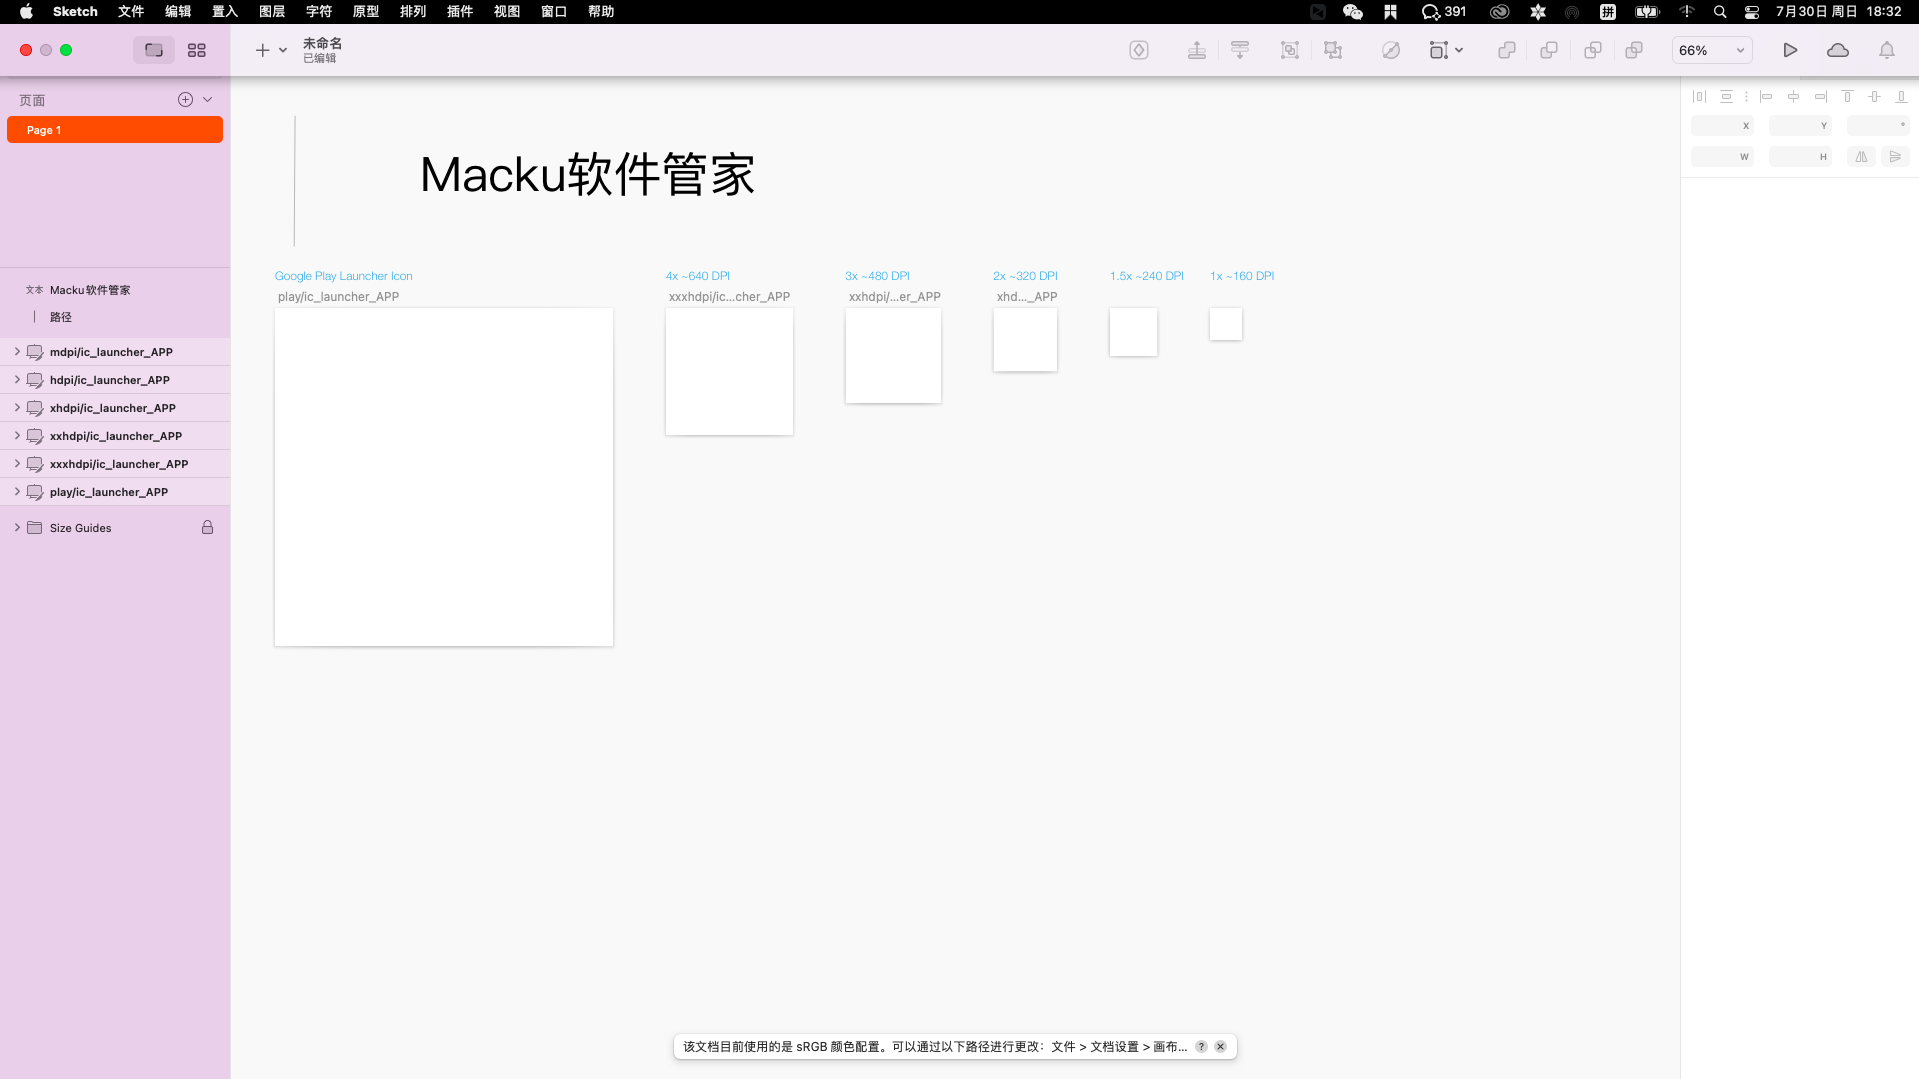Click the W width input field
1919x1079 pixels.
coord(1722,157)
